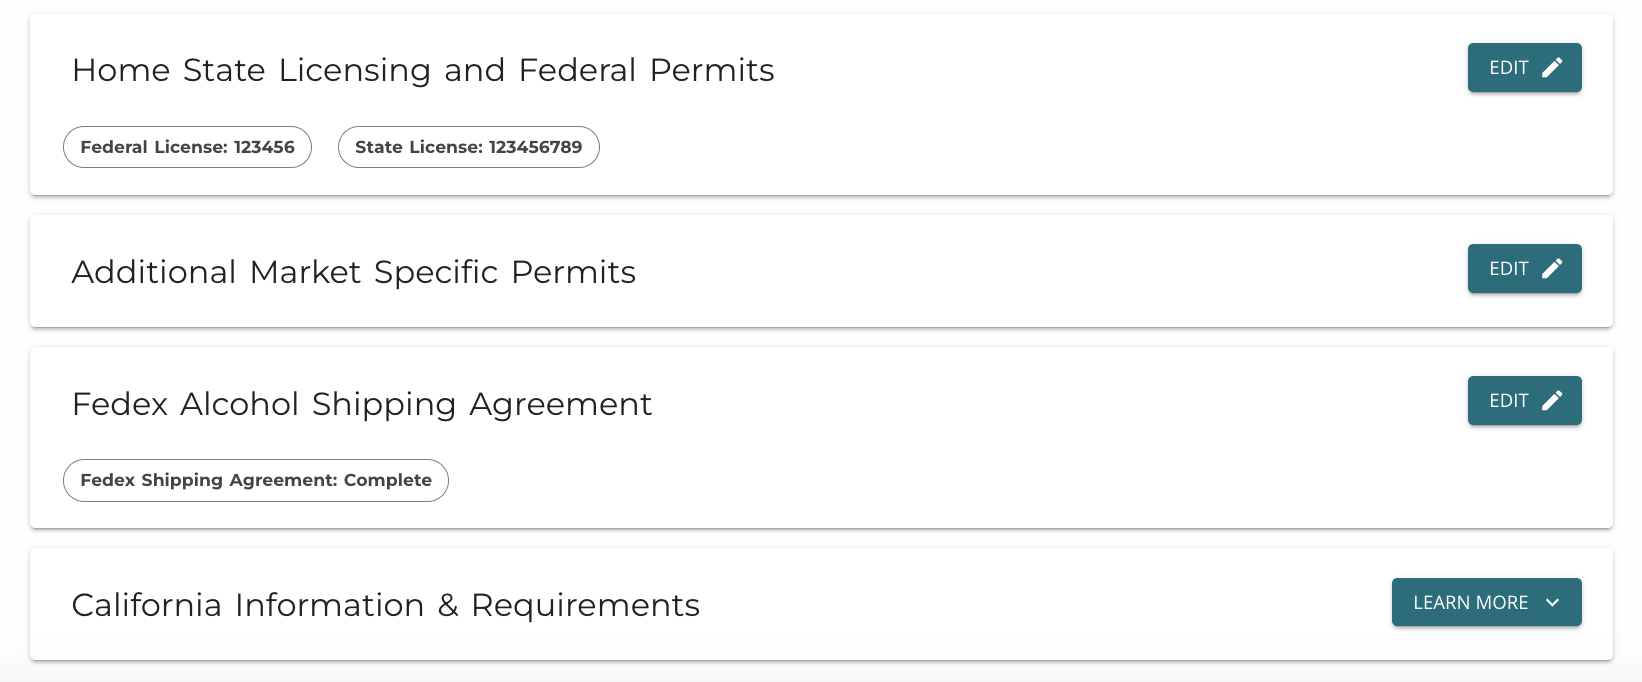Screen dimensions: 1642x682
Task: Click the Additional Market Specific Permits heading
Action: click(x=353, y=271)
